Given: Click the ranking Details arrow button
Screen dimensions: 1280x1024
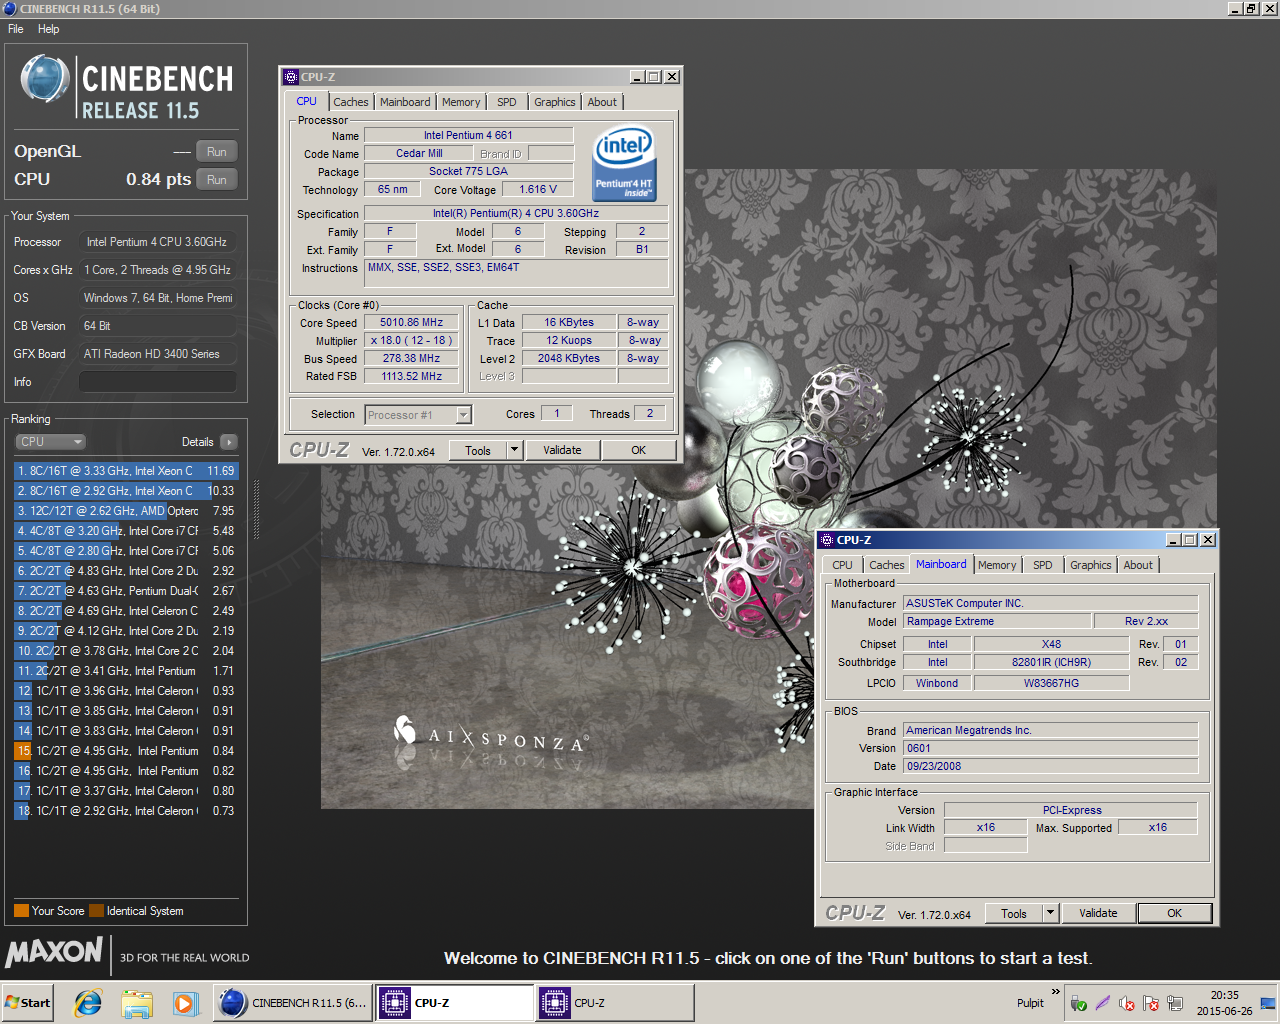Looking at the screenshot, I should point(229,442).
